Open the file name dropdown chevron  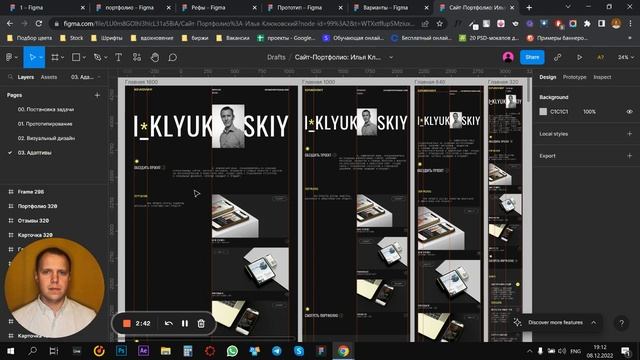click(x=391, y=58)
